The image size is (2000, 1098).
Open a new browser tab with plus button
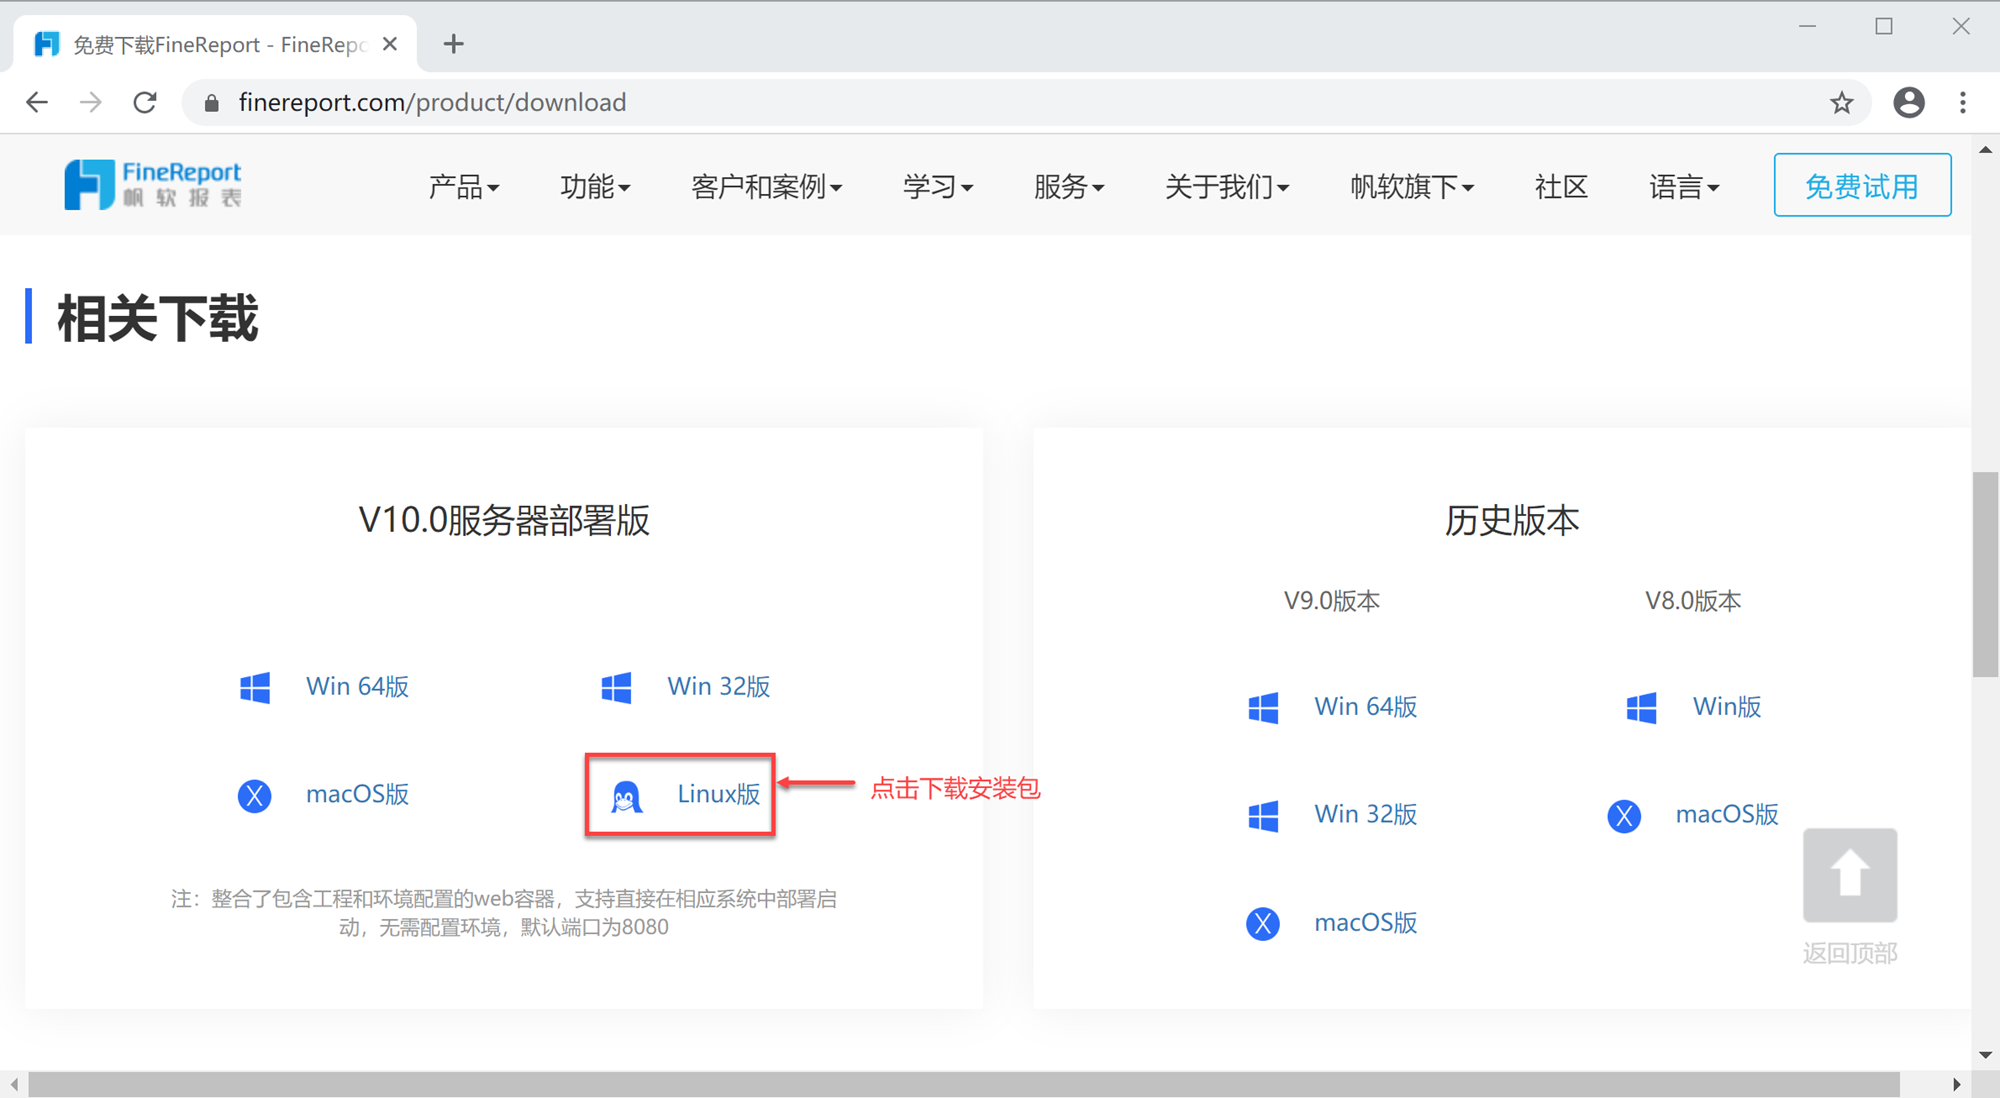pos(453,44)
